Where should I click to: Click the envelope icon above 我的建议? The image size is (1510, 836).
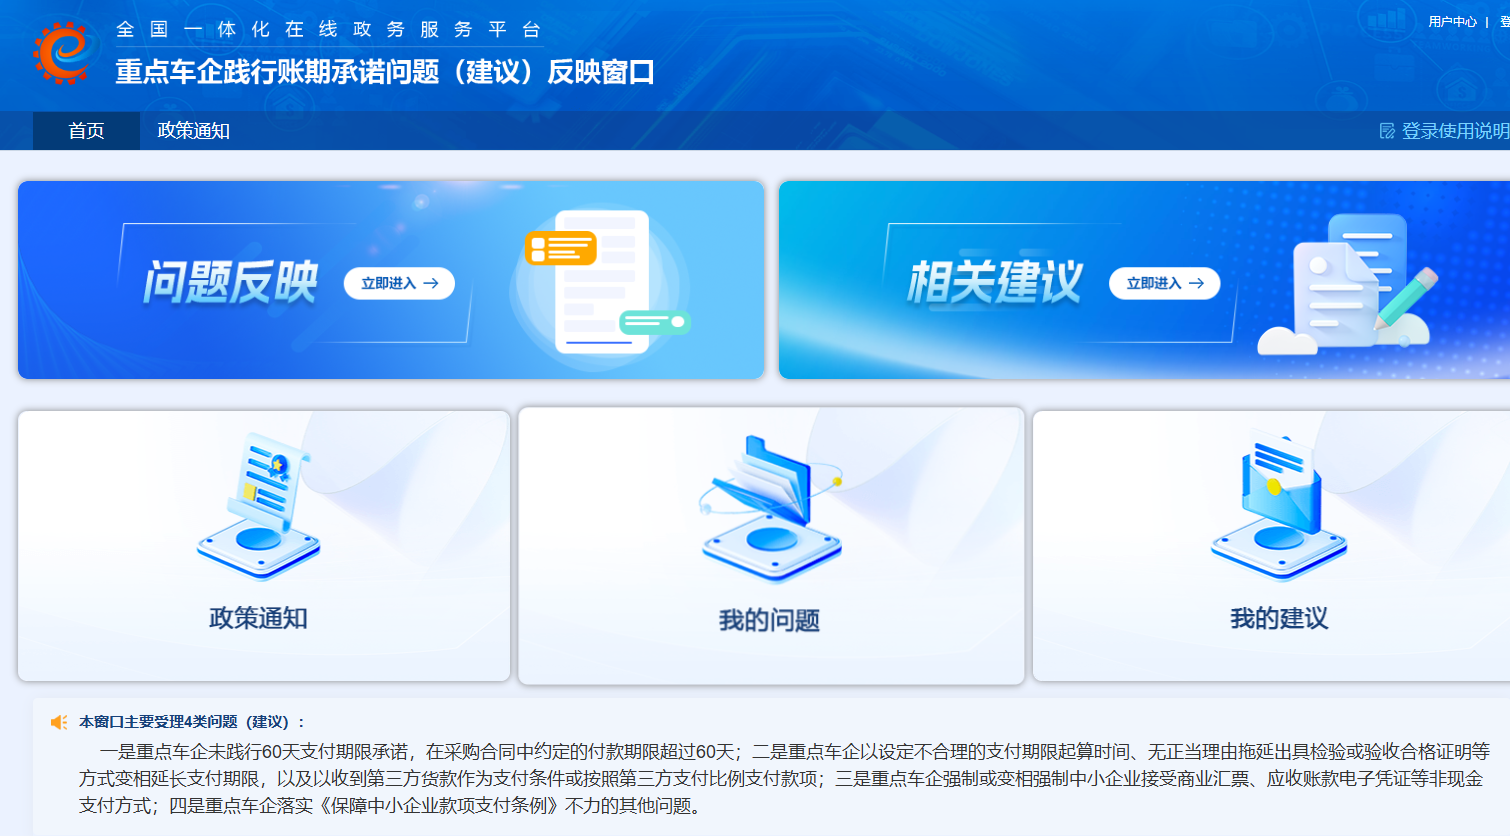point(1279,506)
